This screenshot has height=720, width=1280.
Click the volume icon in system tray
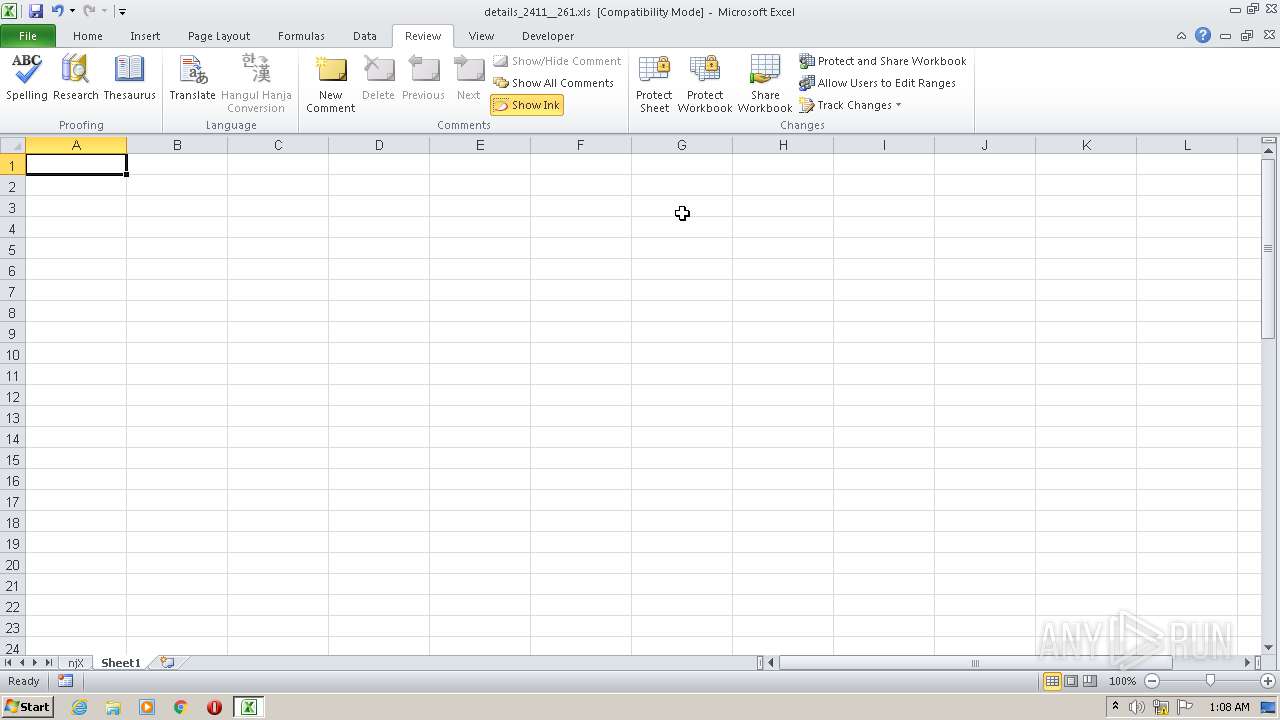tap(1137, 707)
